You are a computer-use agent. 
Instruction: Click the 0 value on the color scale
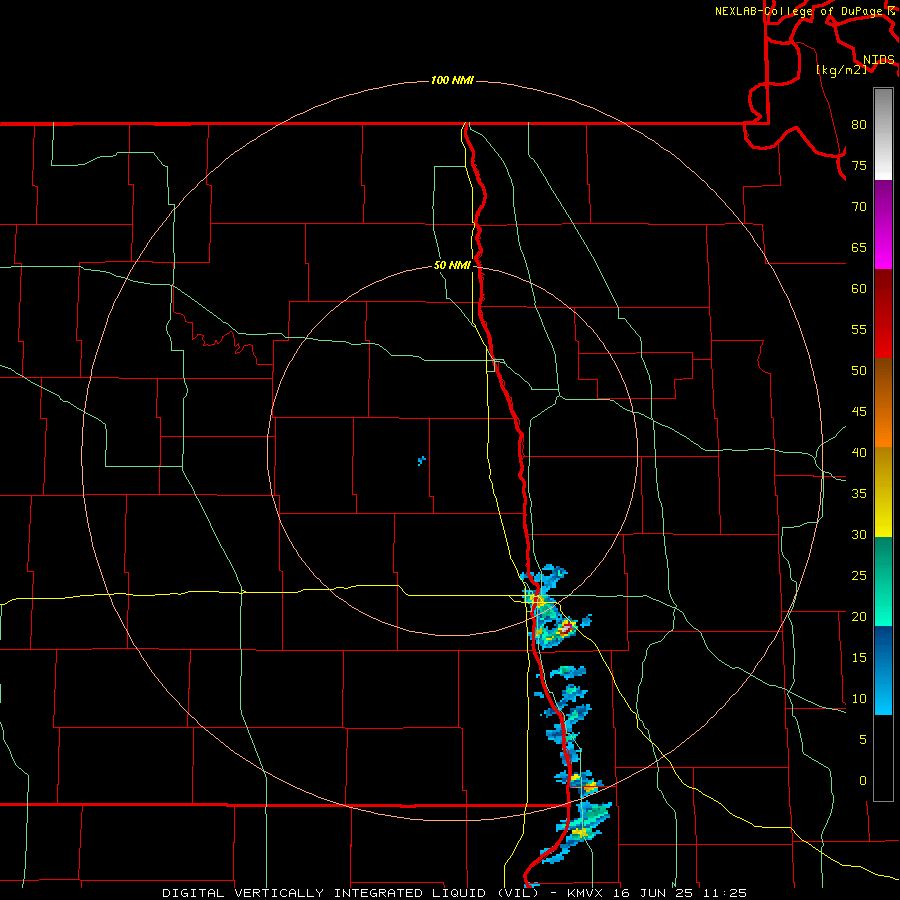[863, 781]
